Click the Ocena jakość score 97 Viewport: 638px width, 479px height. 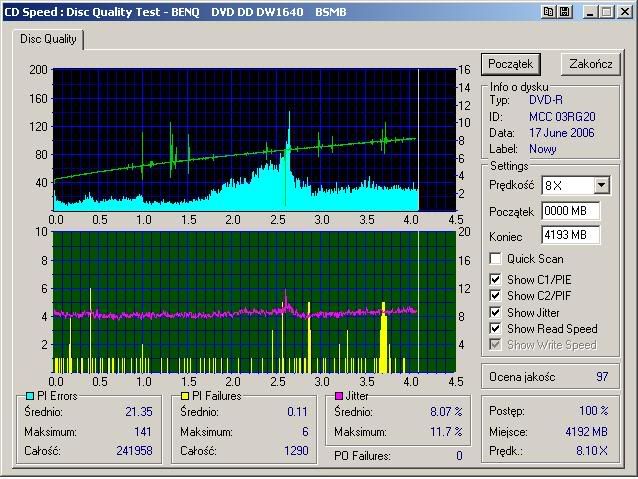(x=602, y=376)
